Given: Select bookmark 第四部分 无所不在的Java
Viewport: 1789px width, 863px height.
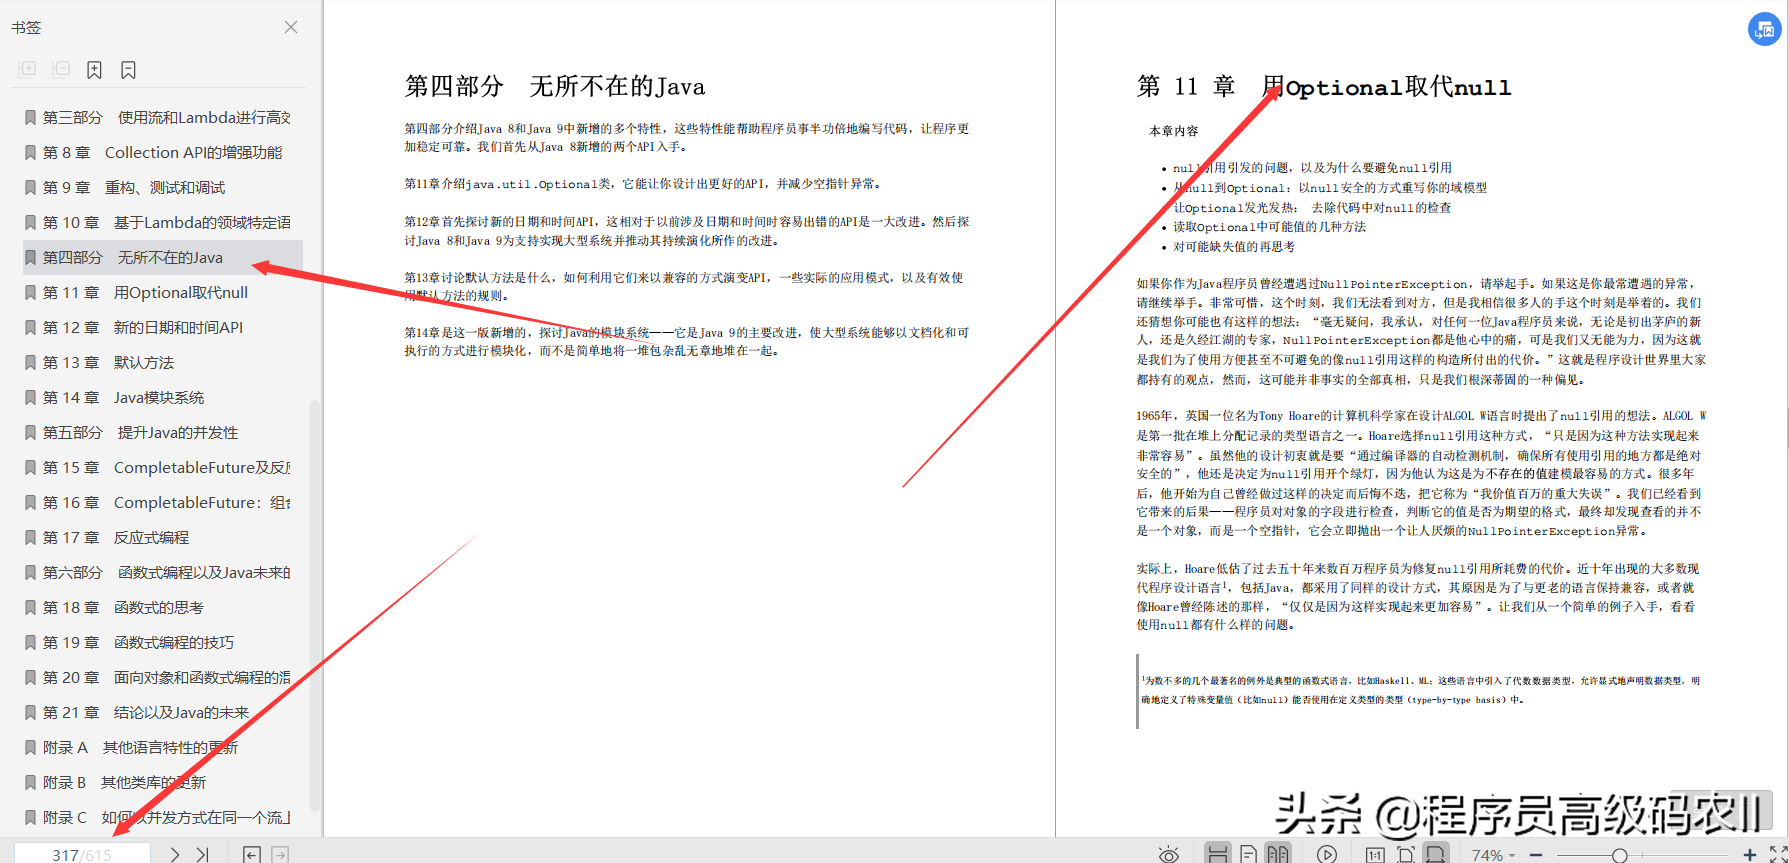Looking at the screenshot, I should tap(162, 257).
